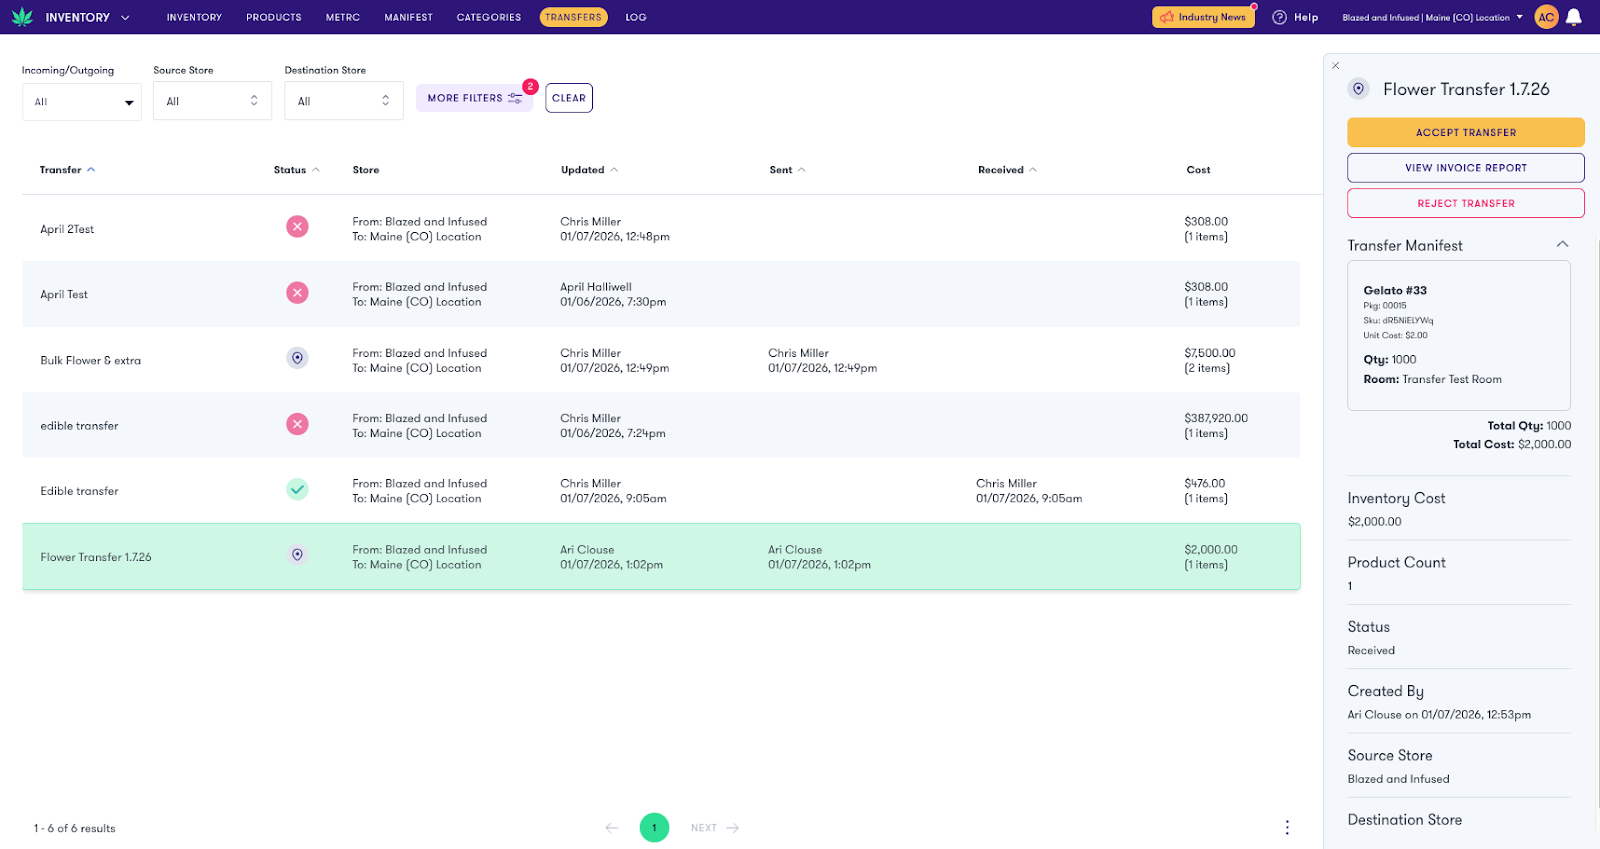Click rejected status icon for lowercase edible transfer

coord(297,424)
